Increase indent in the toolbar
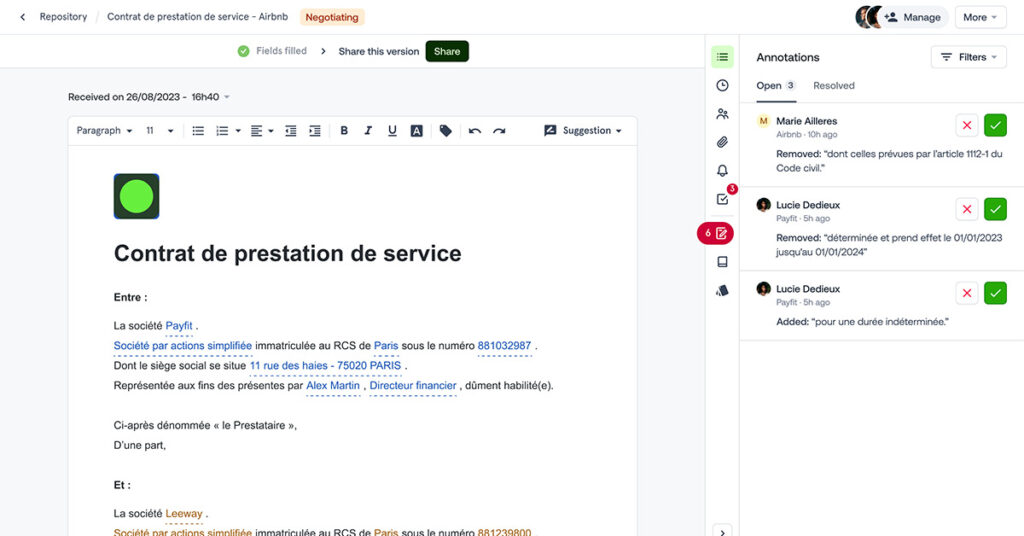The width and height of the screenshot is (1024, 536). pyautogui.click(x=315, y=131)
